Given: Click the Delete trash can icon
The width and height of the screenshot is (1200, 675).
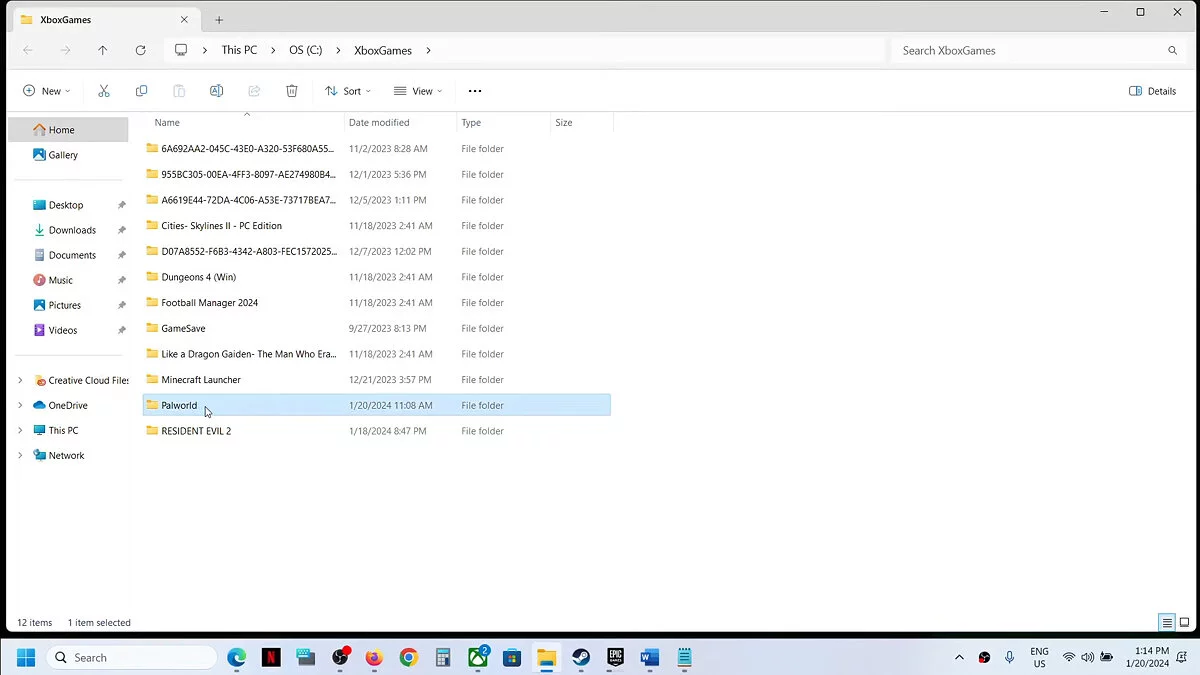Looking at the screenshot, I should 292,91.
